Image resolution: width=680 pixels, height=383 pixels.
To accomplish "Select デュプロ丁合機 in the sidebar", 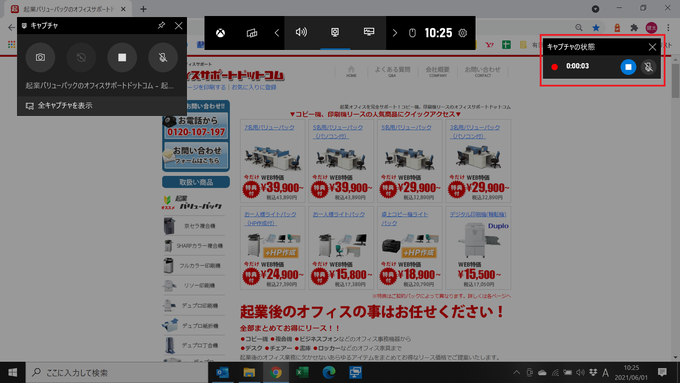I will click(194, 346).
